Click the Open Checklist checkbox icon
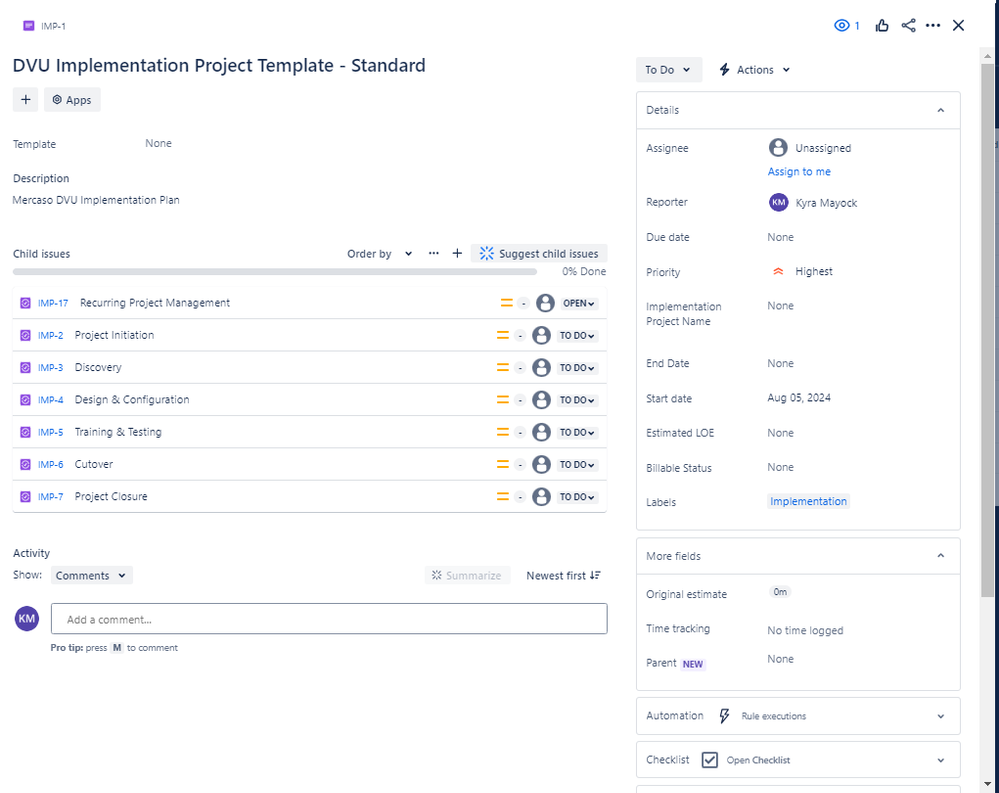Screen dimensions: 999x793 click(x=709, y=761)
